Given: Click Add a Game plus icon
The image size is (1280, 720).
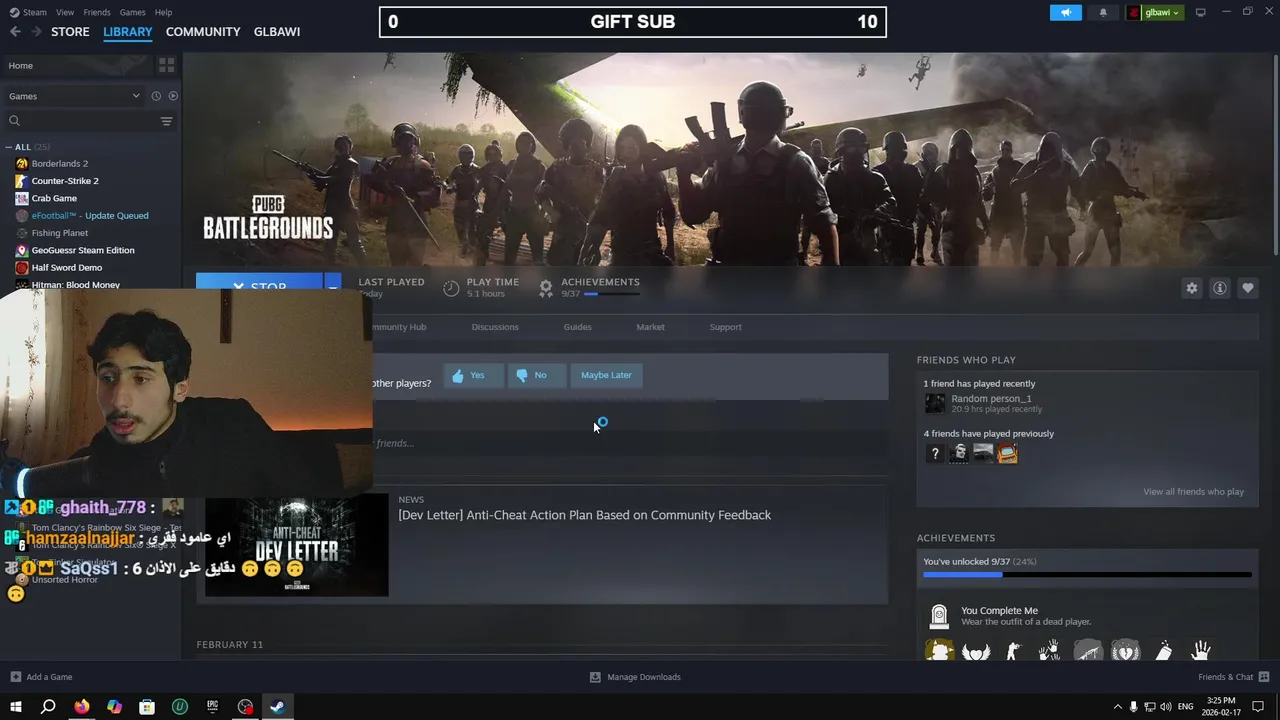Looking at the screenshot, I should (16, 677).
